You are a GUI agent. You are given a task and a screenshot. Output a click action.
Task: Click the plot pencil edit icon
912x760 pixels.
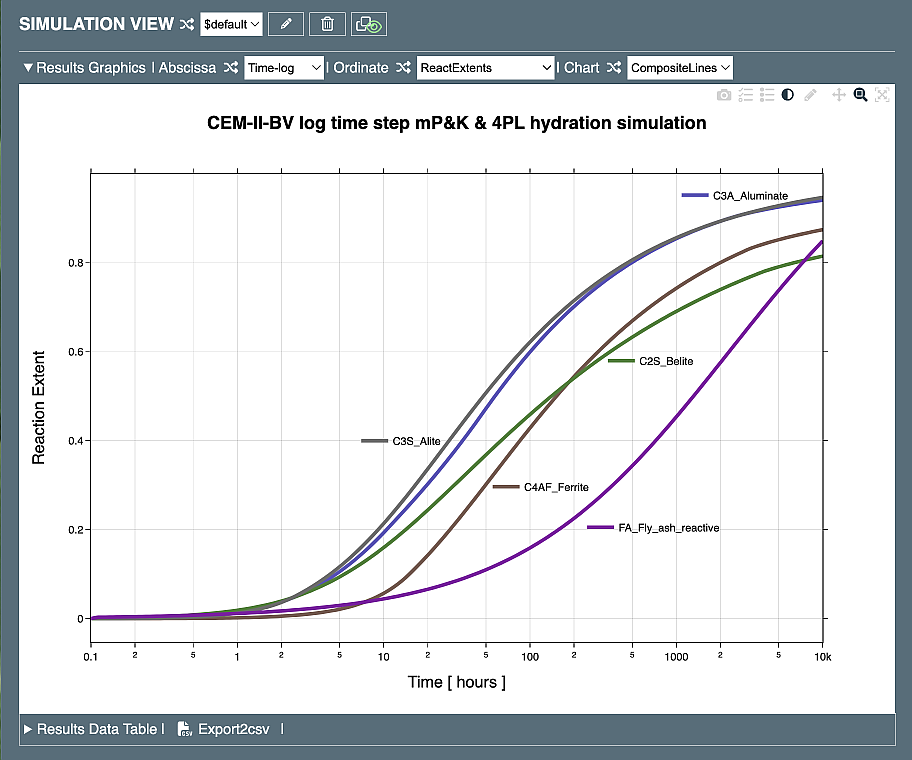[x=810, y=95]
